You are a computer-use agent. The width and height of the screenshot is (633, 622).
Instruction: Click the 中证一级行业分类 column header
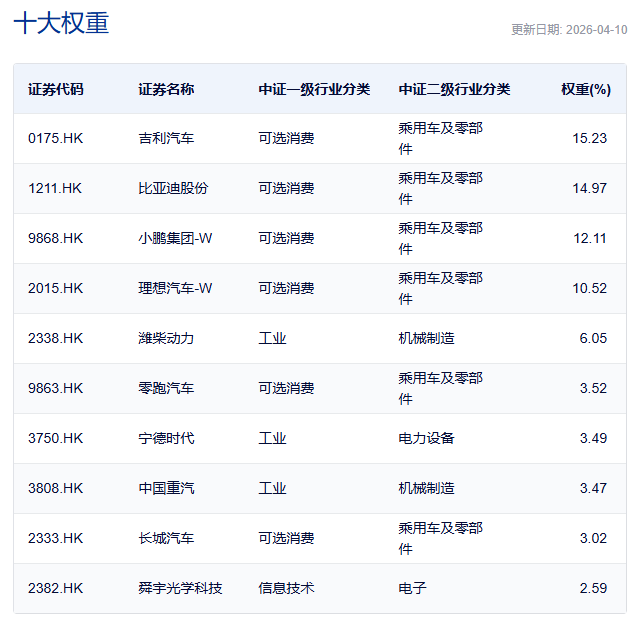point(314,89)
